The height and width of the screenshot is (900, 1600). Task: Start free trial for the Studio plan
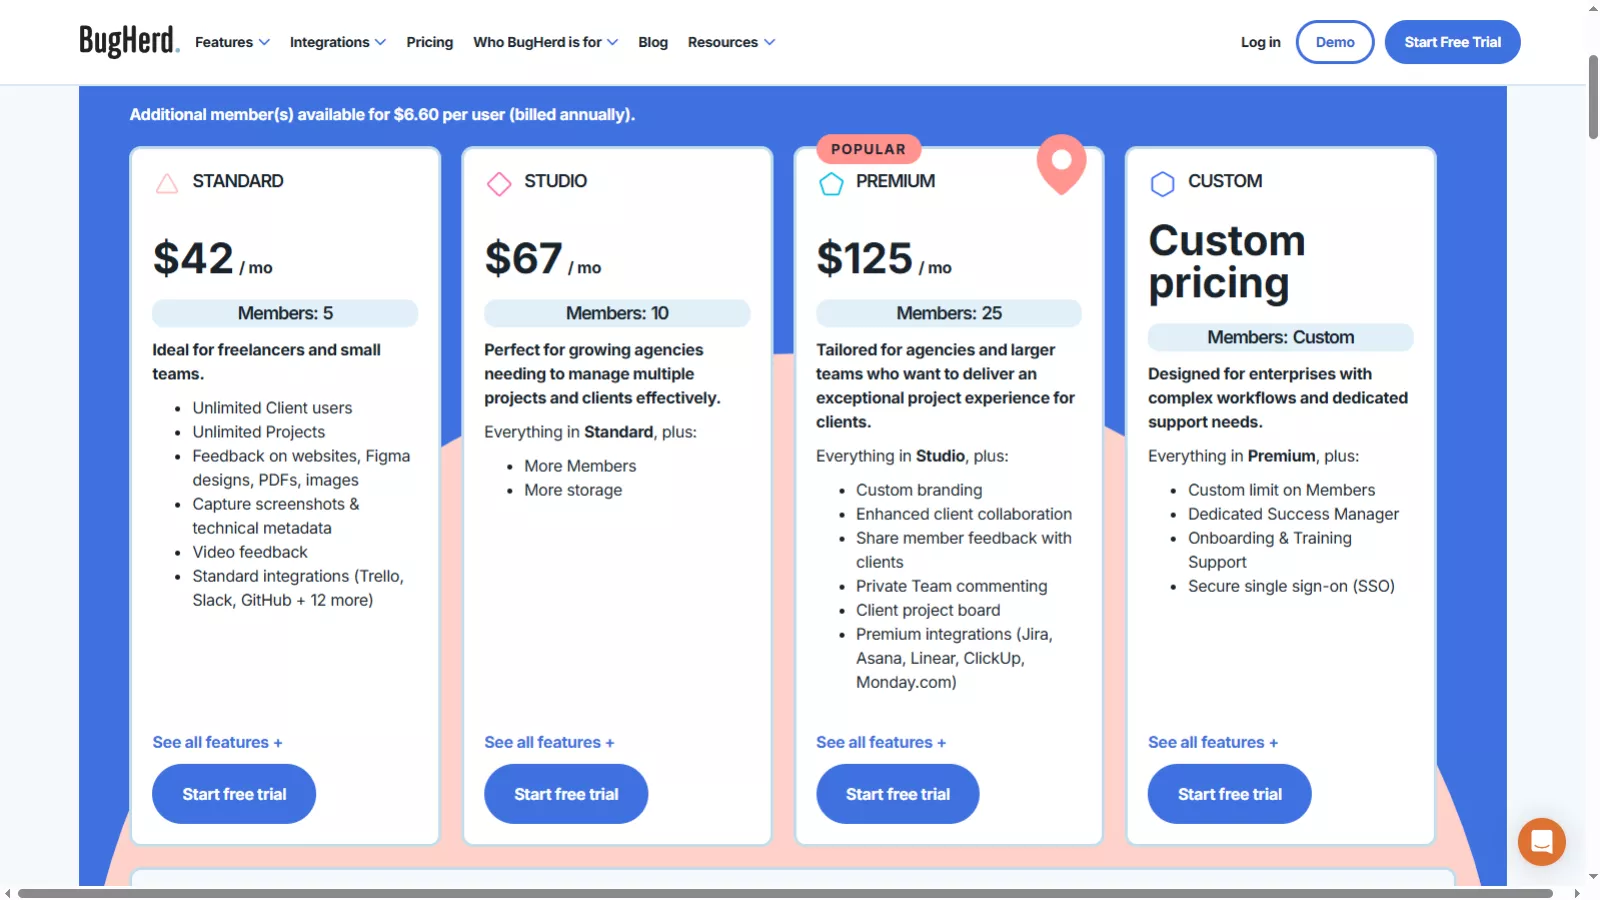(x=565, y=793)
